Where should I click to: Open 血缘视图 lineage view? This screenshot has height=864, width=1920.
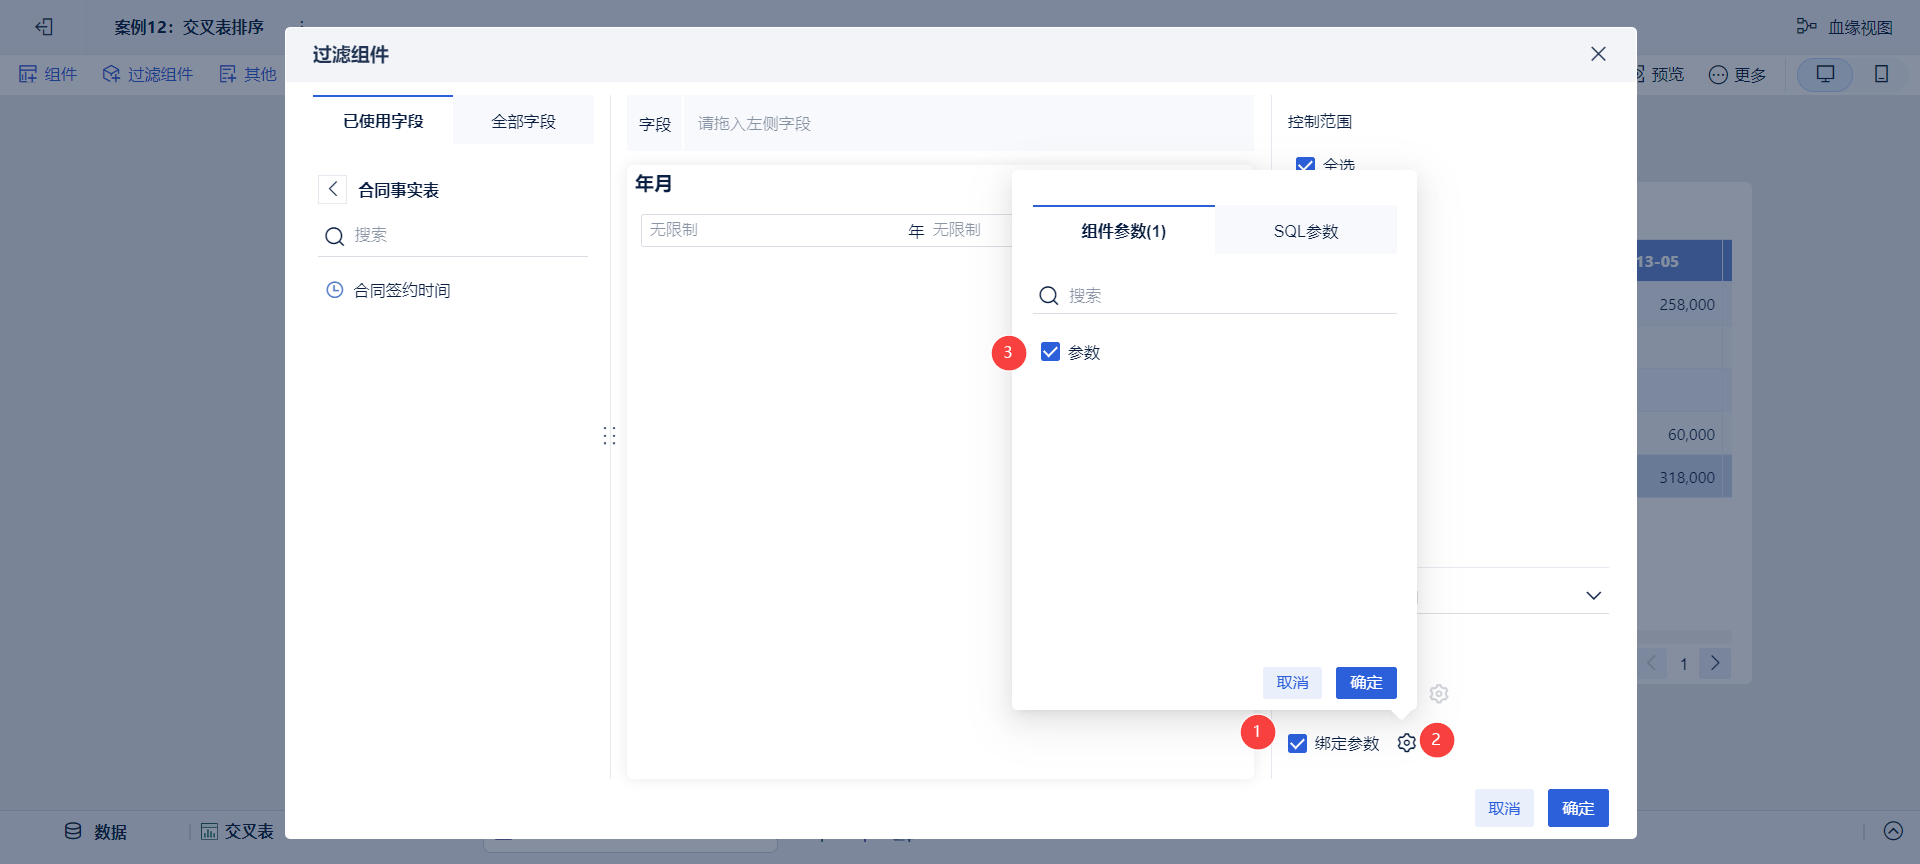tap(1844, 27)
